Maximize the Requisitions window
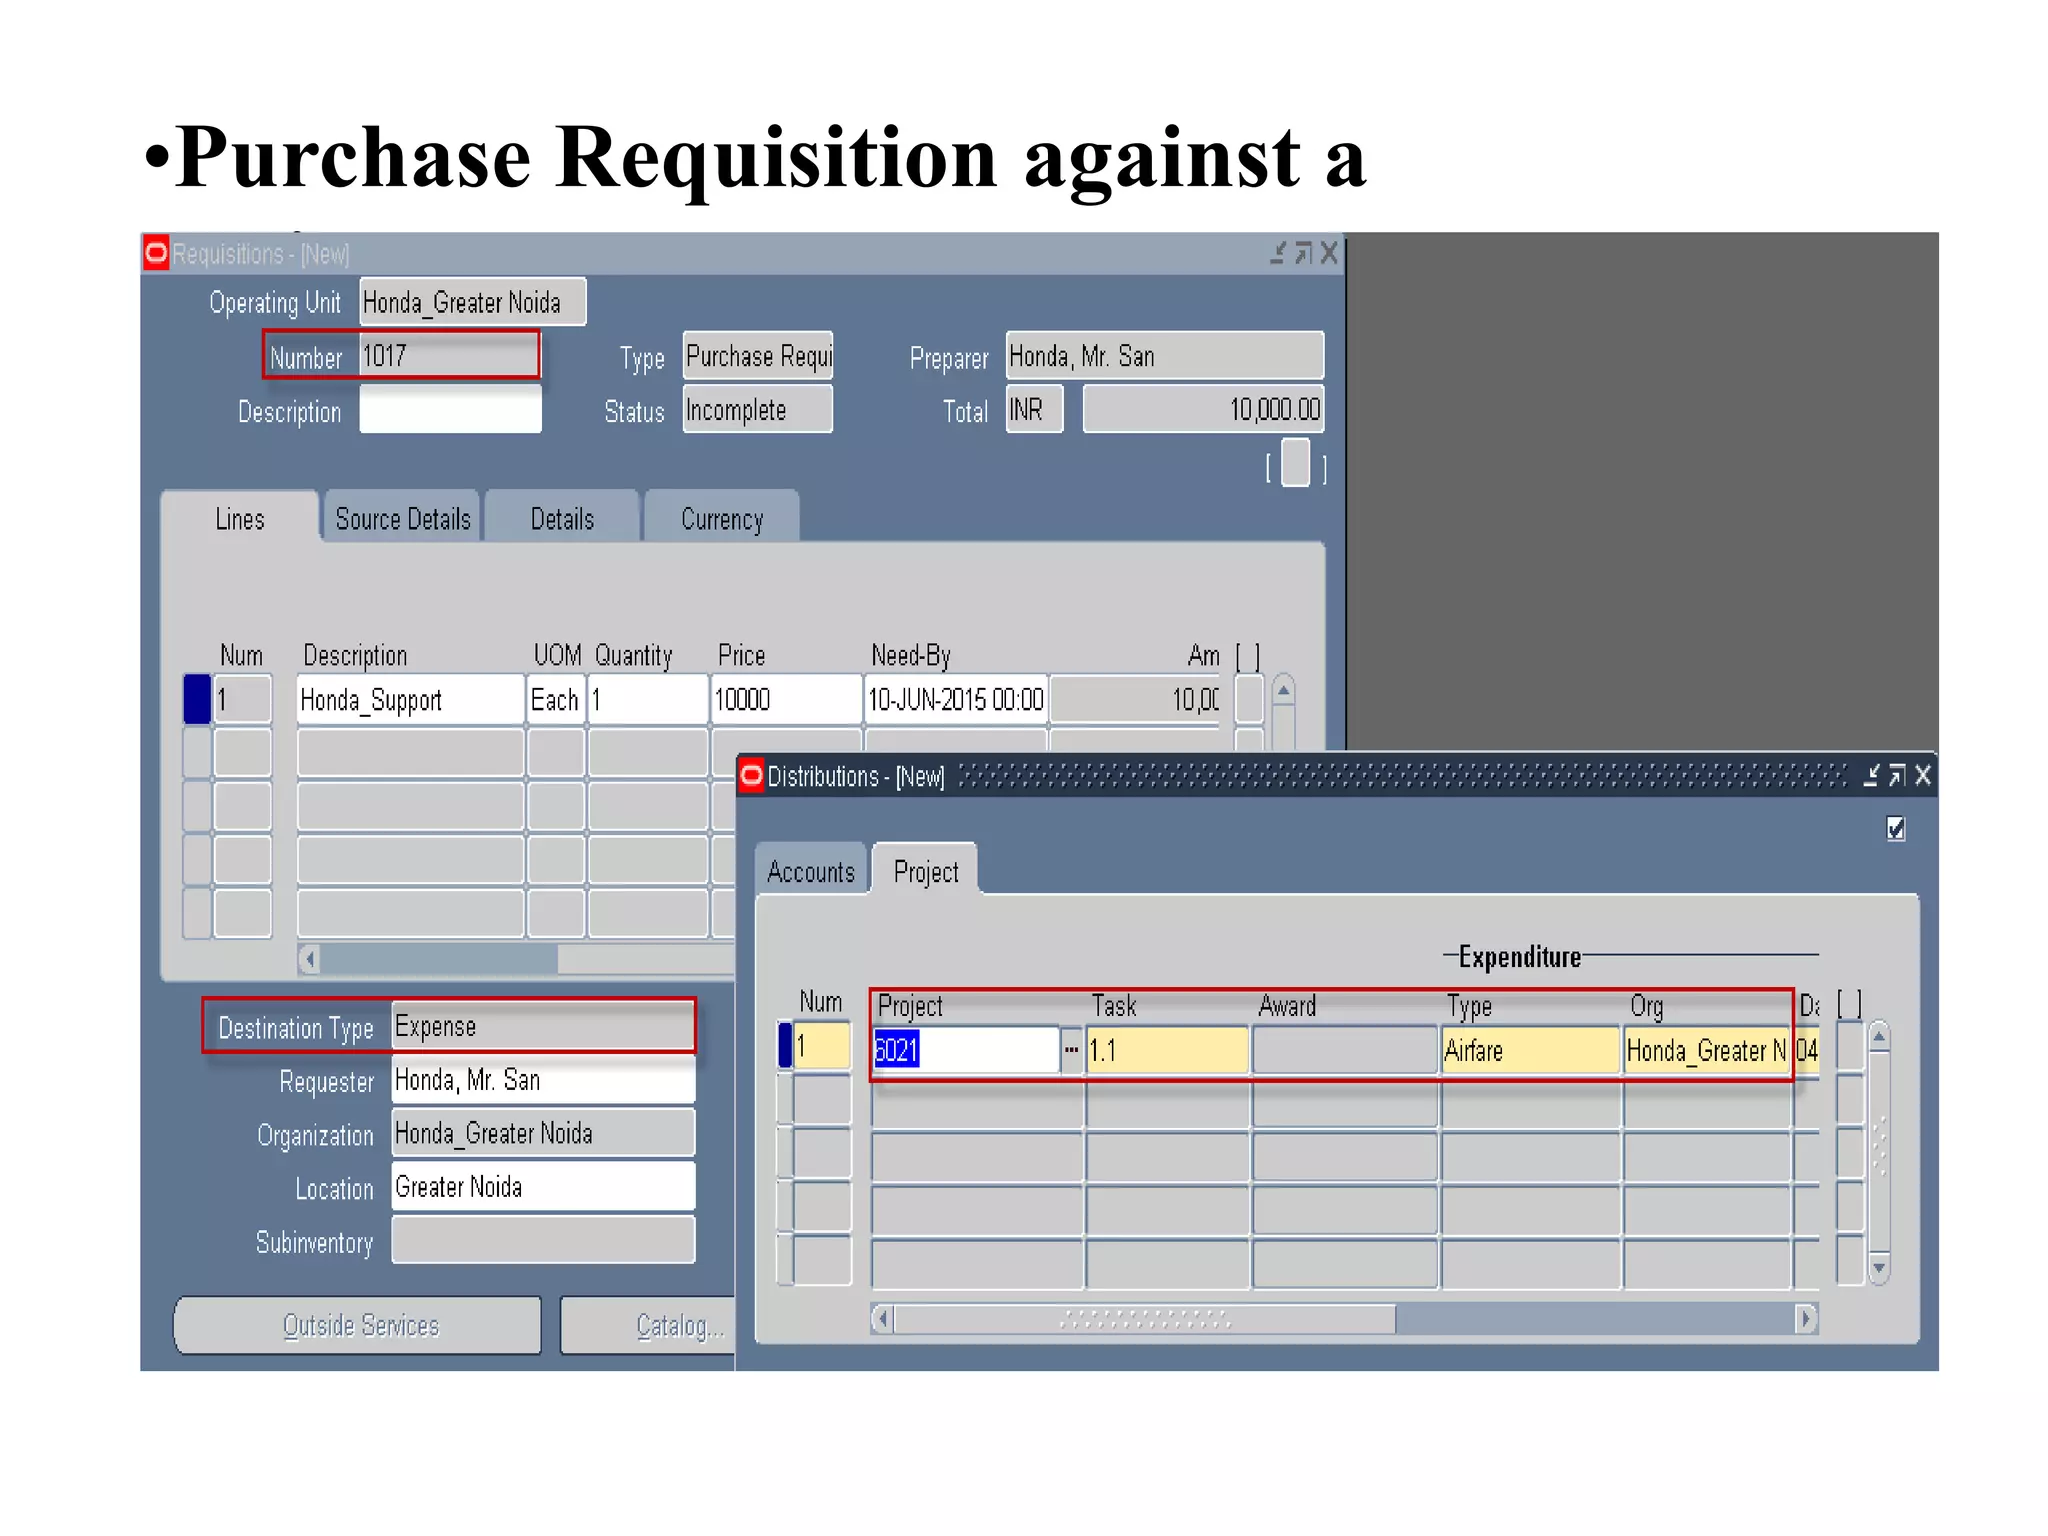Screen dimensions: 2048x1536 1303,253
